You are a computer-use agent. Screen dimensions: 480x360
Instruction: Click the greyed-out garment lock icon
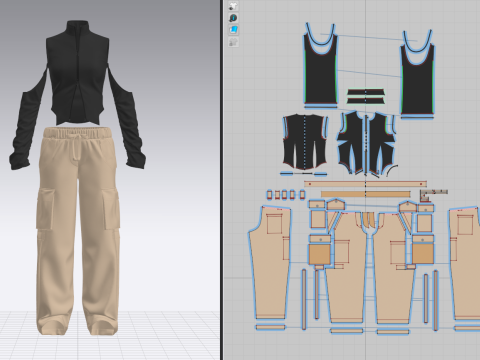click(233, 42)
